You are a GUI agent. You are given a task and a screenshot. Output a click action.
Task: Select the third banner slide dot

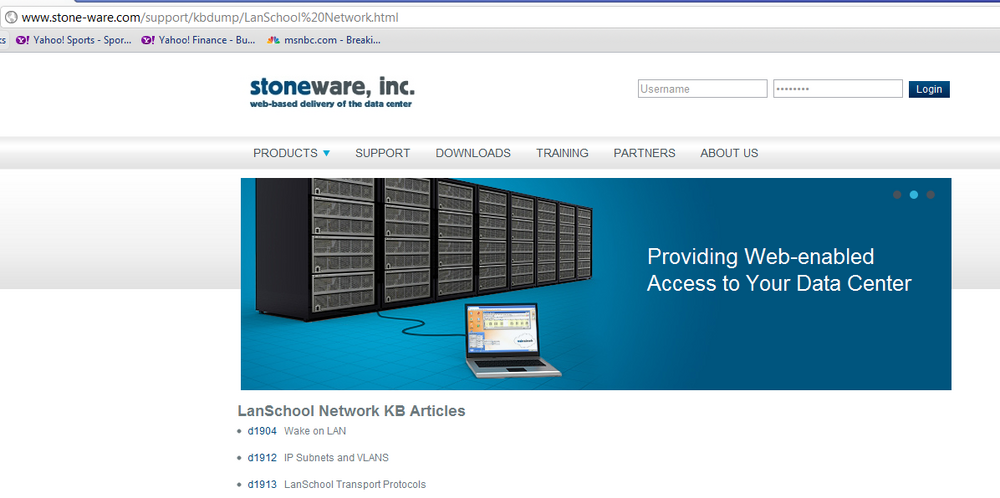(930, 194)
